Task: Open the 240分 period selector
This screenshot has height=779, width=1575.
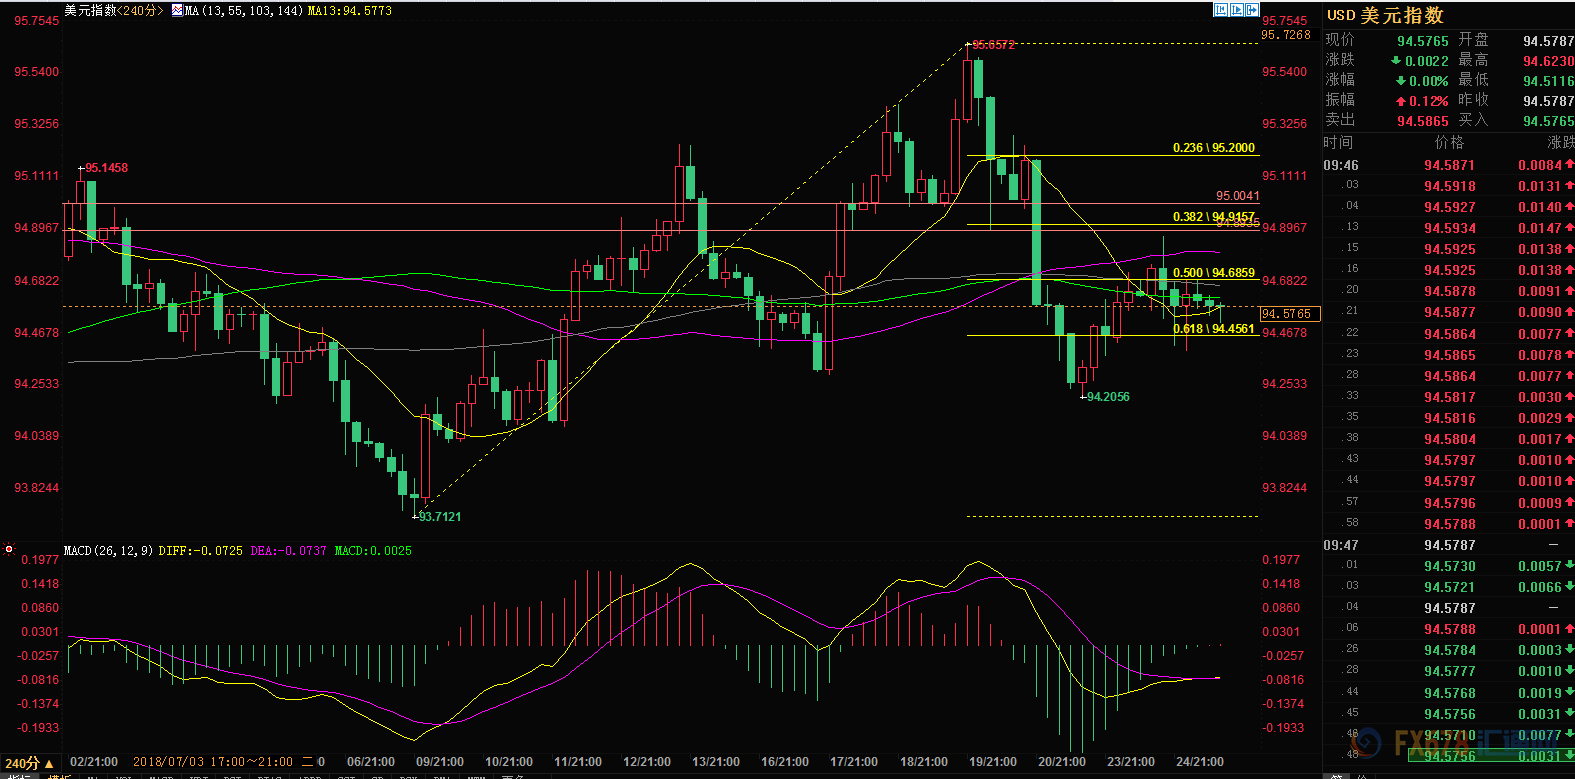Action: coord(30,763)
